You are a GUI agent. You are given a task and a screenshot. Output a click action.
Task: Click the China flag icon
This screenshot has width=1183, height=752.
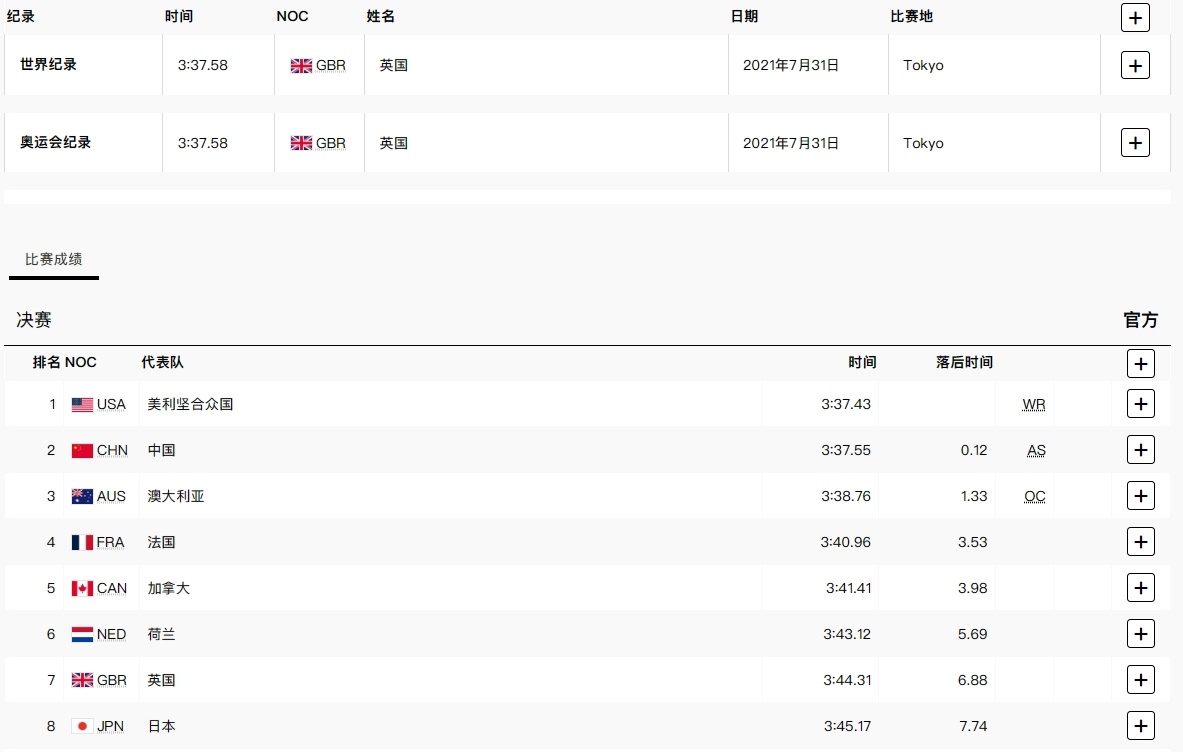coord(82,451)
